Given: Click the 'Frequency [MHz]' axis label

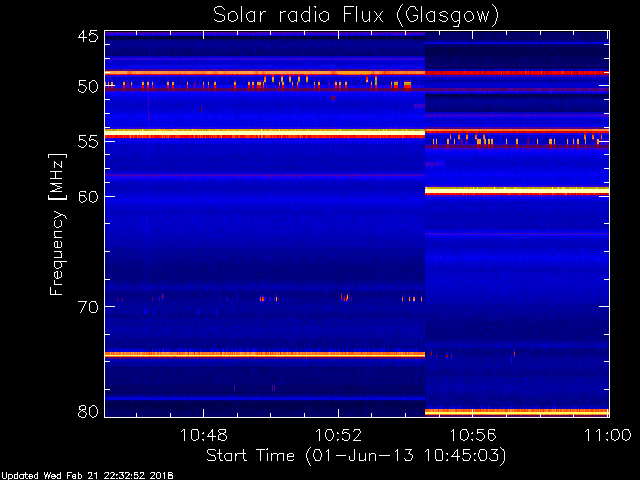Looking at the screenshot, I should click(57, 224).
